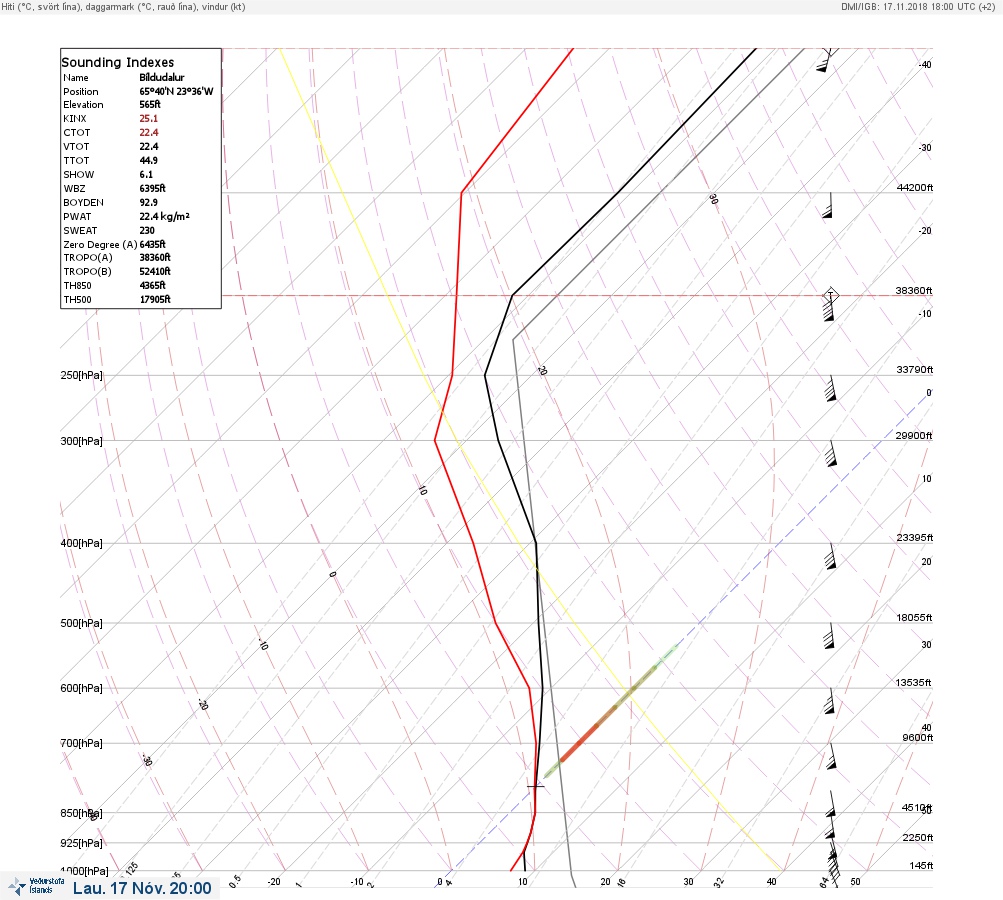Click the TH500 value '17905ft'
This screenshot has height=900, width=1003.
[155, 299]
